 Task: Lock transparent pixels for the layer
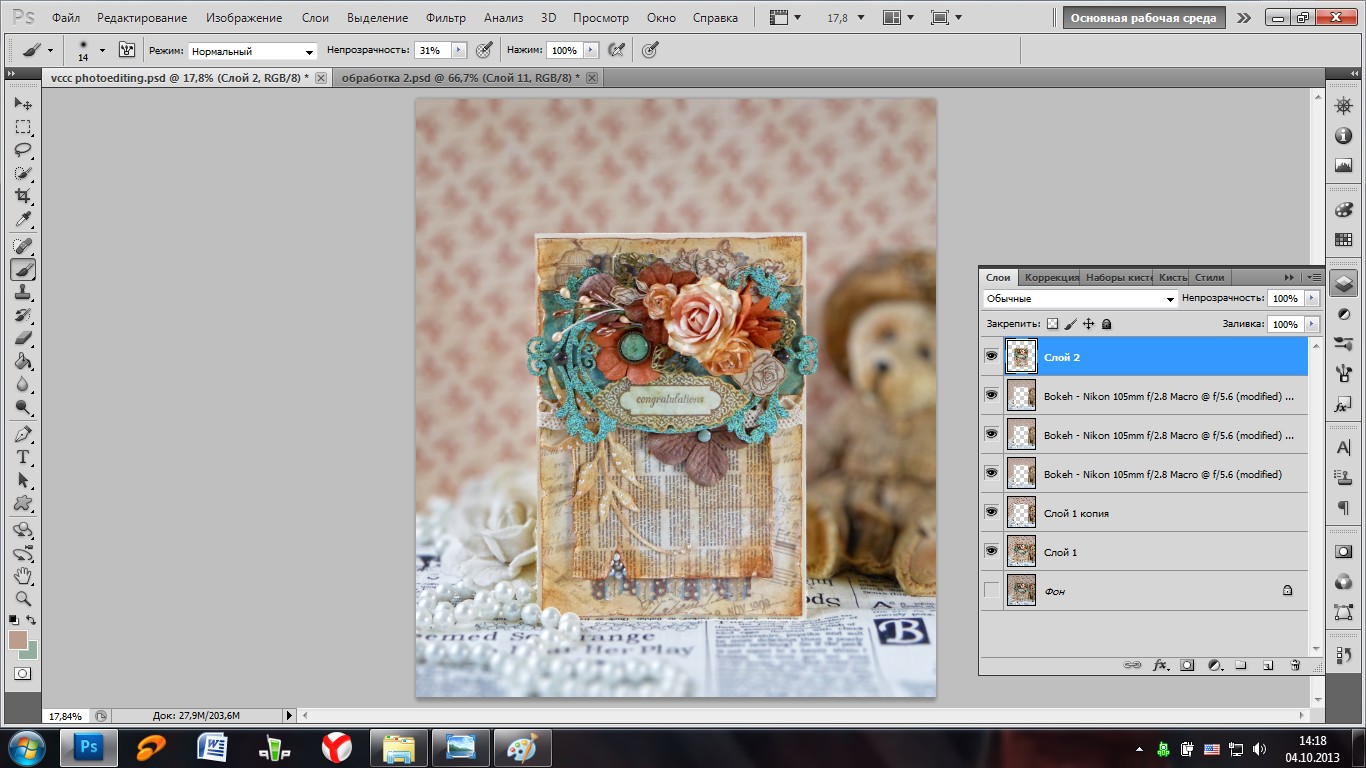coord(1052,324)
